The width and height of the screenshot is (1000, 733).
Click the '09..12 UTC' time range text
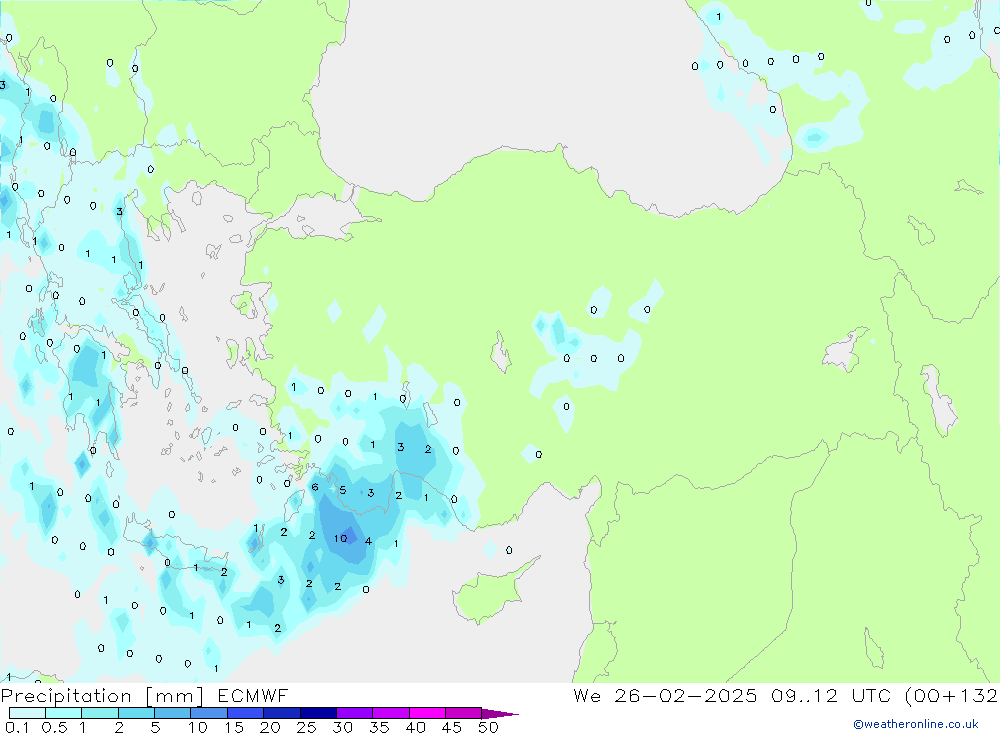[832, 696]
